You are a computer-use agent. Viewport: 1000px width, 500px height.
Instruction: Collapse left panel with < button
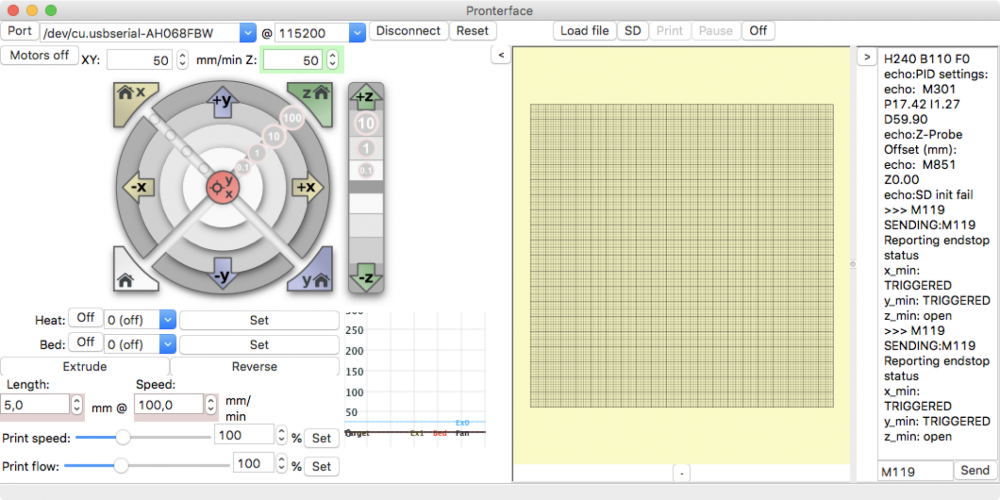(501, 55)
